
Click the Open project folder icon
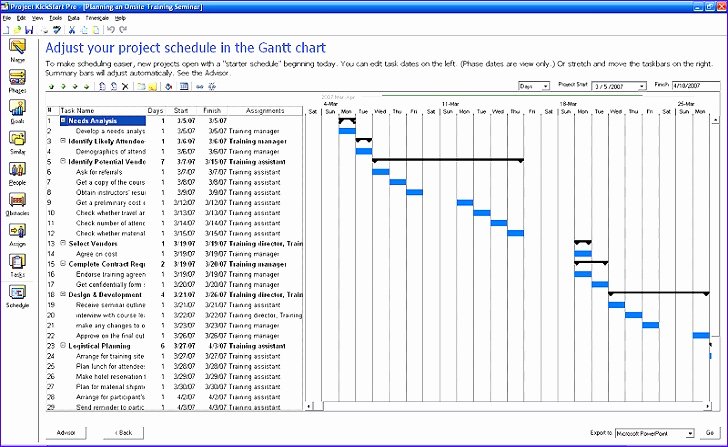coord(17,30)
